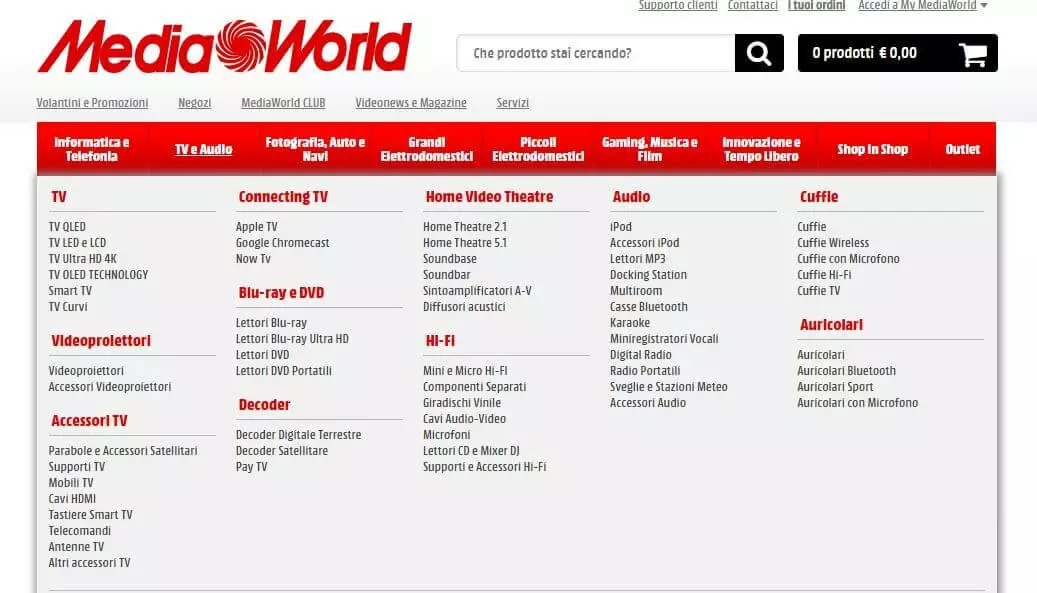View I tuoi ordini
This screenshot has width=1037, height=593.
816,5
